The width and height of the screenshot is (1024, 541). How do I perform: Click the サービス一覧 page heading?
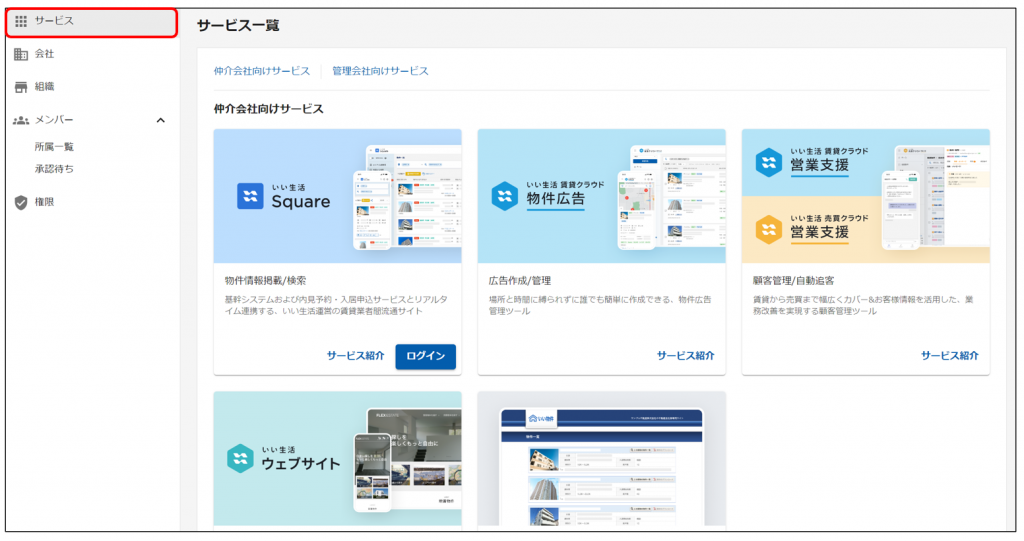[238, 25]
